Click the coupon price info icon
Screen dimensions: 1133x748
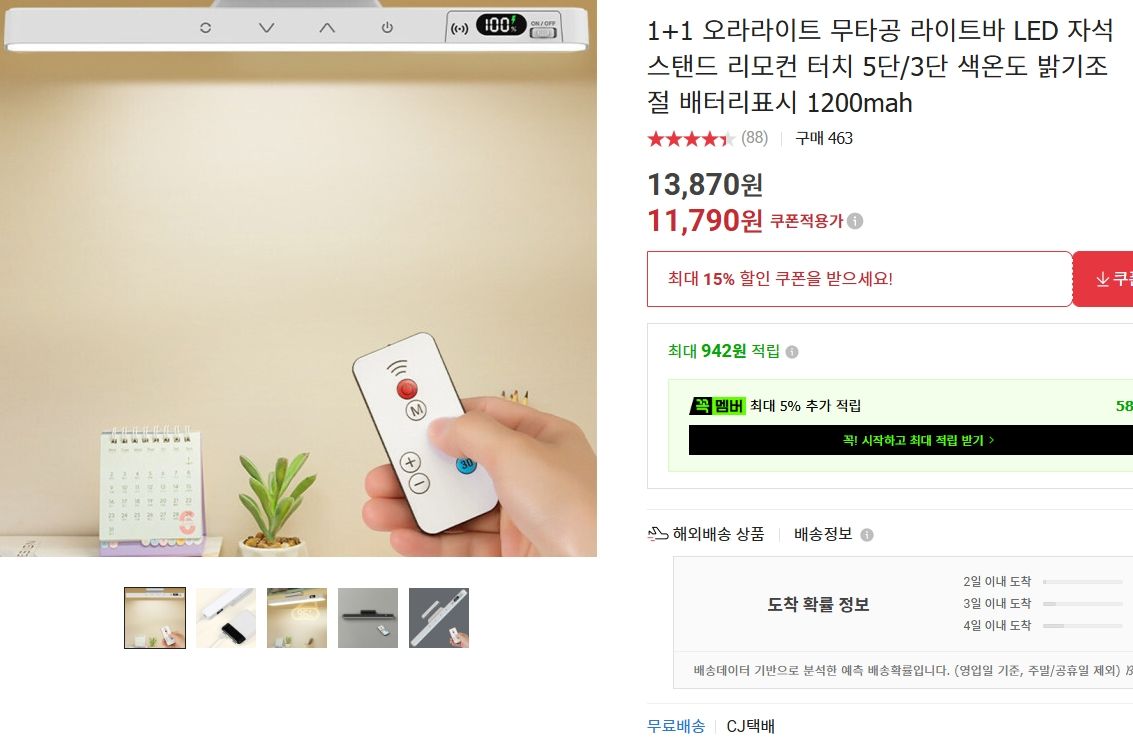click(x=855, y=221)
